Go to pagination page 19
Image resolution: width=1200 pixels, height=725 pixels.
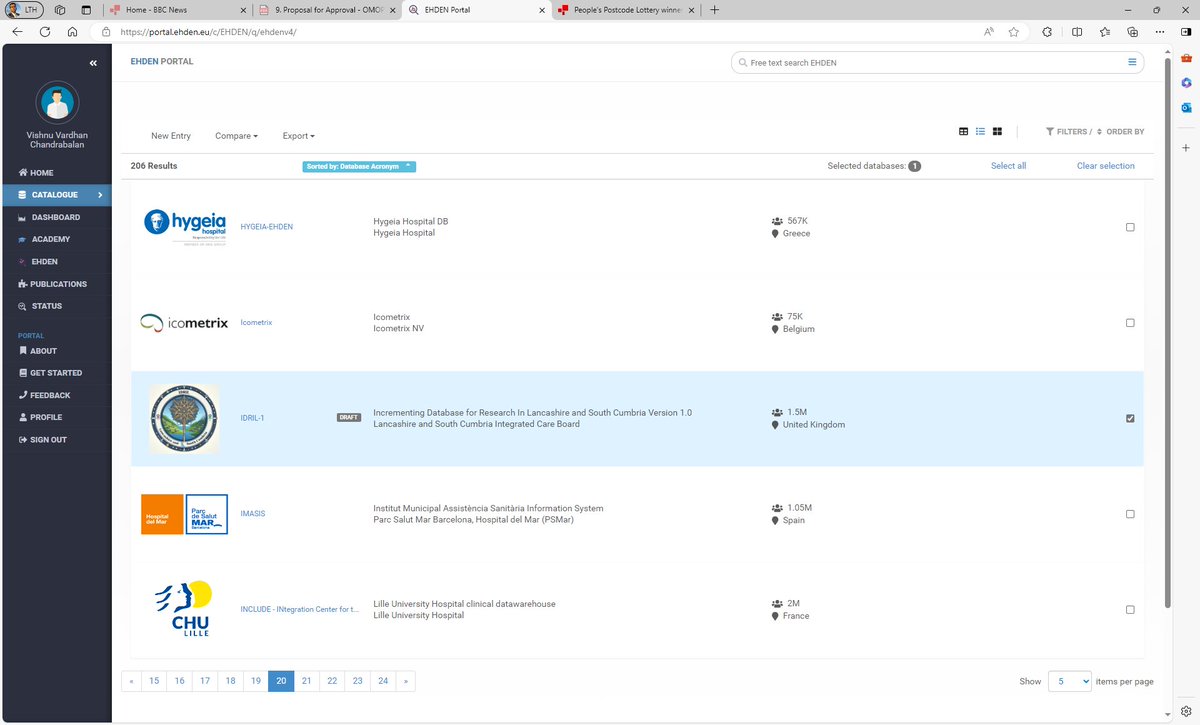tap(255, 681)
